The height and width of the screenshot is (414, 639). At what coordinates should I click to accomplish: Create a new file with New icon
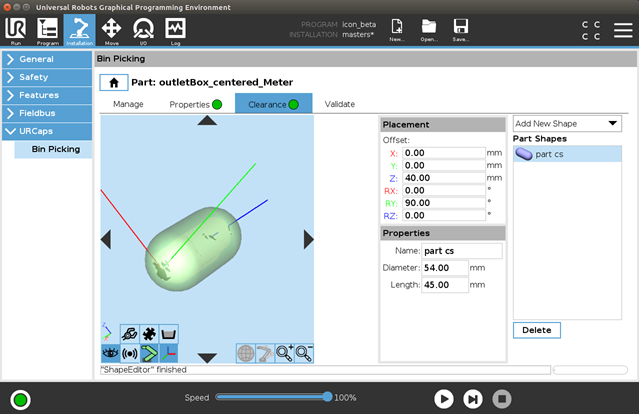397,30
